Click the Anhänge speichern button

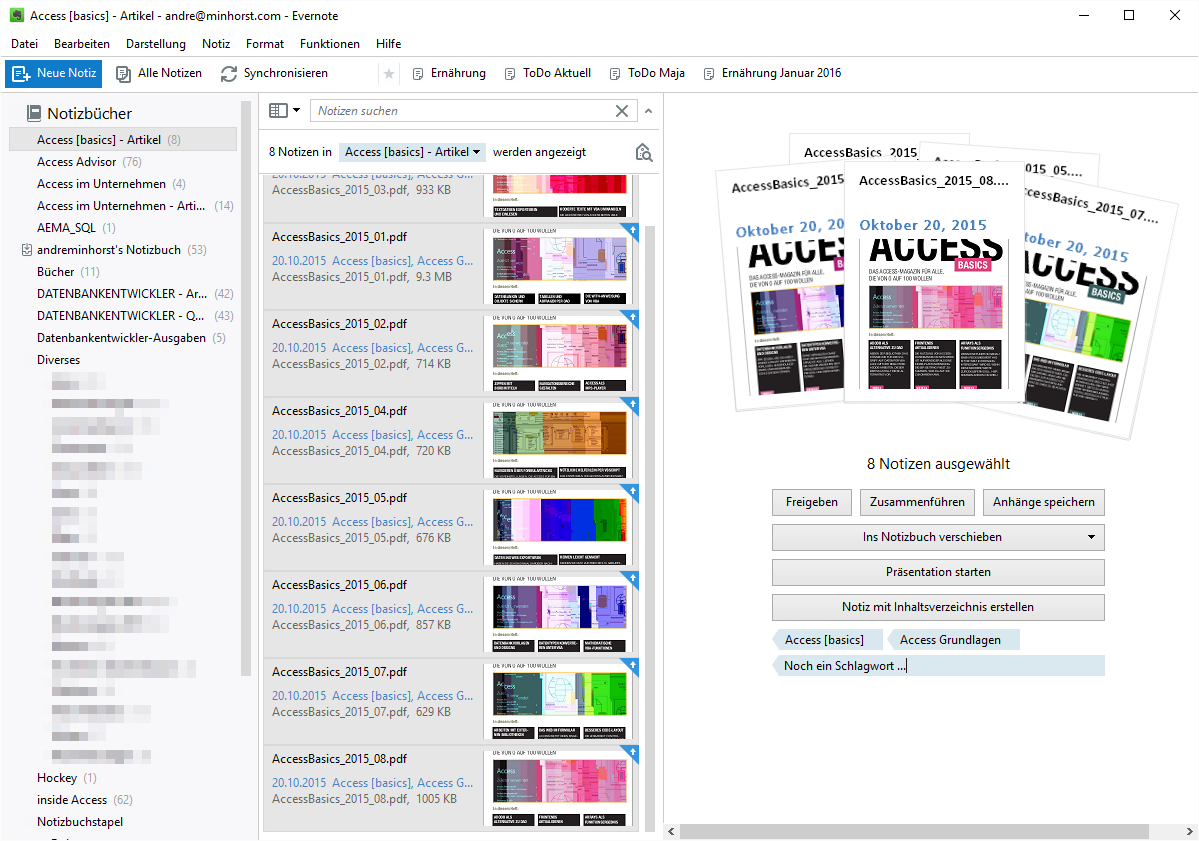point(1044,502)
